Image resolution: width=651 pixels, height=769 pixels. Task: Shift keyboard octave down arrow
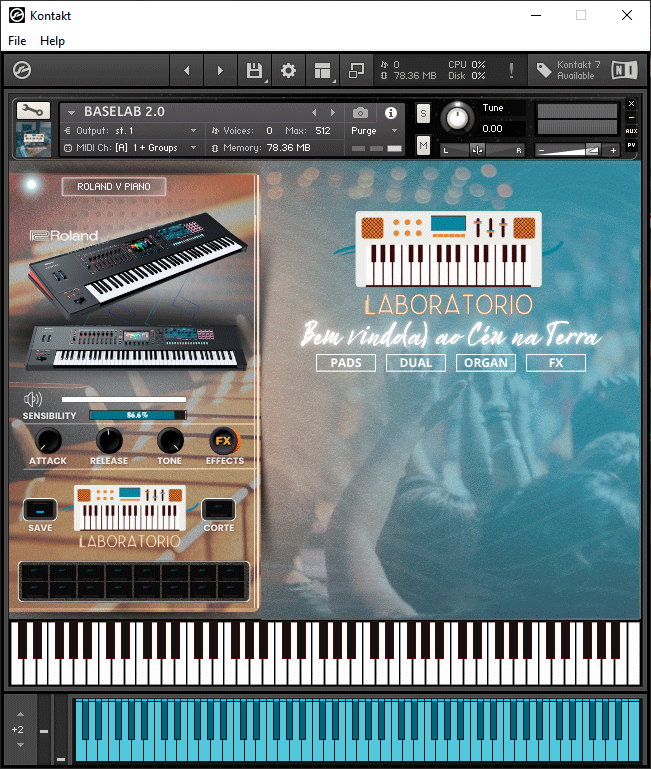click(x=20, y=744)
